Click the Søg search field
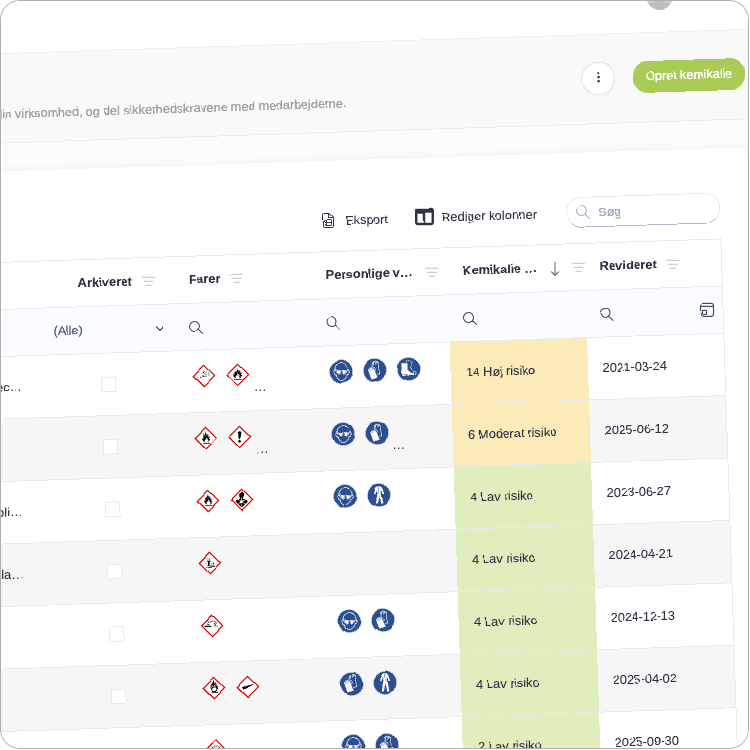Viewport: 750px width, 750px height. [650, 211]
